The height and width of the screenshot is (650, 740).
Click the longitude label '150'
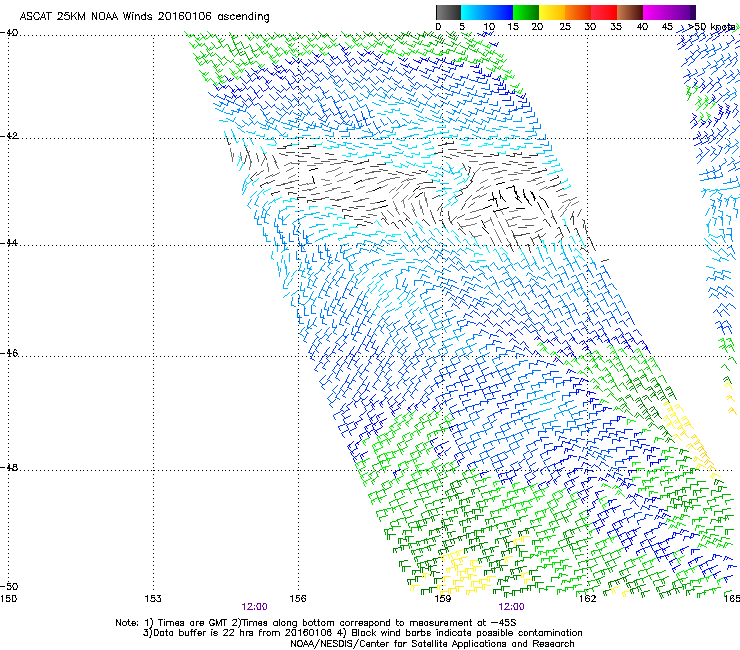click(x=8, y=599)
